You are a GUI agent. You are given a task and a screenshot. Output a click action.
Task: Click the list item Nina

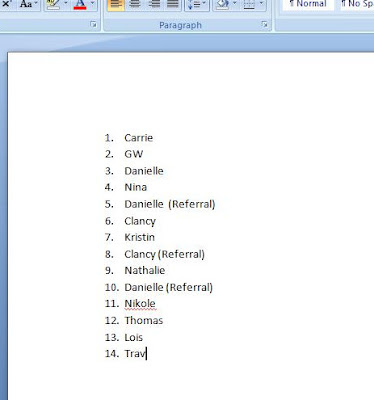[136, 187]
